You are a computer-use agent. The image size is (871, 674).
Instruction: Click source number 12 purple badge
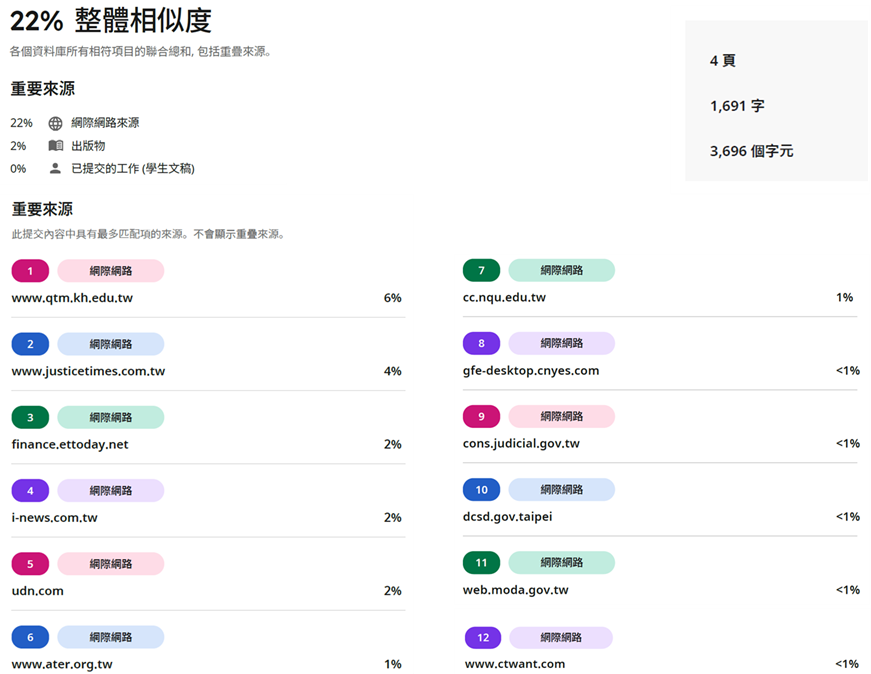point(483,638)
